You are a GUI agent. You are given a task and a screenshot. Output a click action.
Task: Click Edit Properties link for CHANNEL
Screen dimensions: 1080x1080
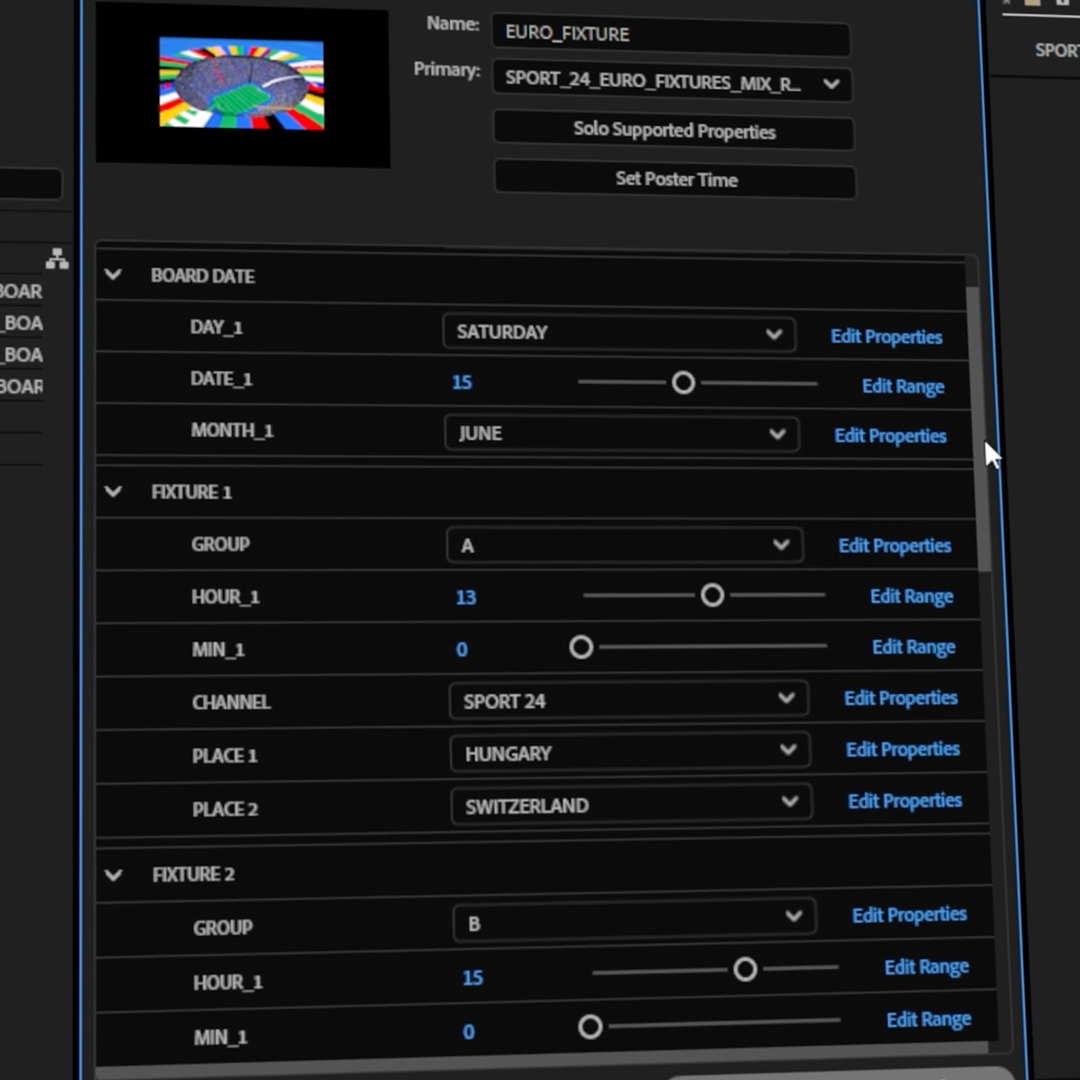900,698
